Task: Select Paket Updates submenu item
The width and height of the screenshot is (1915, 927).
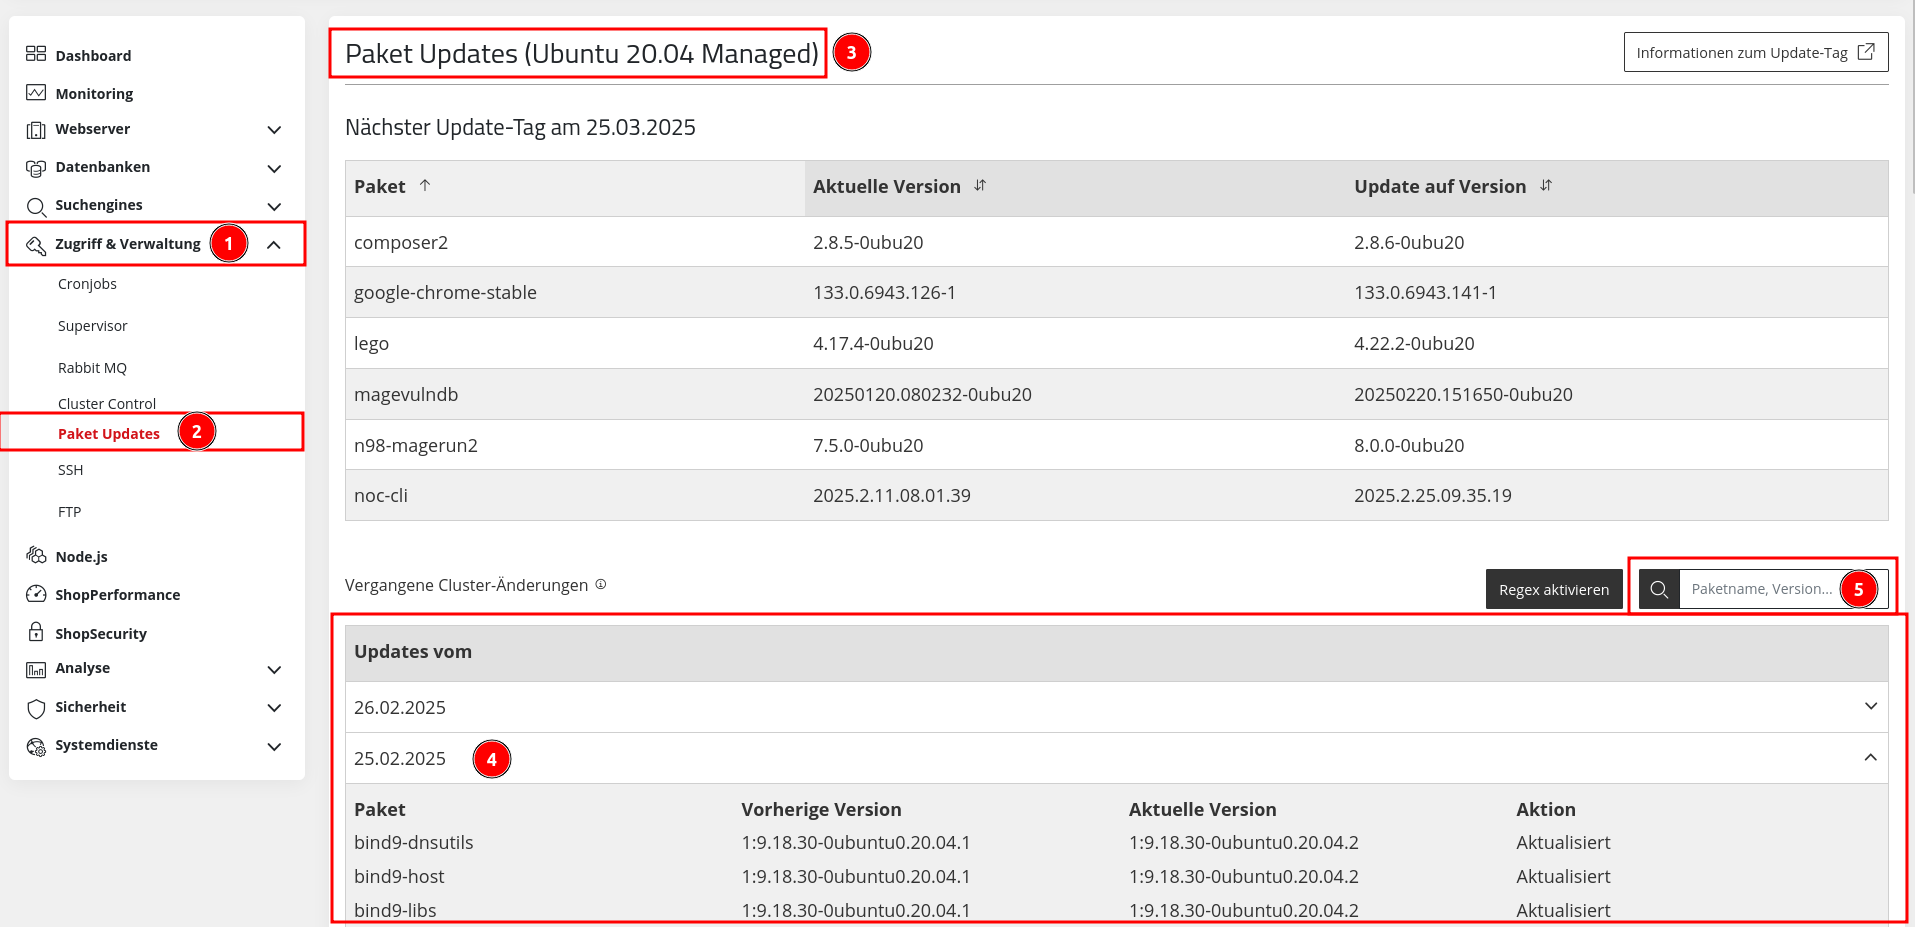Action: tap(109, 434)
